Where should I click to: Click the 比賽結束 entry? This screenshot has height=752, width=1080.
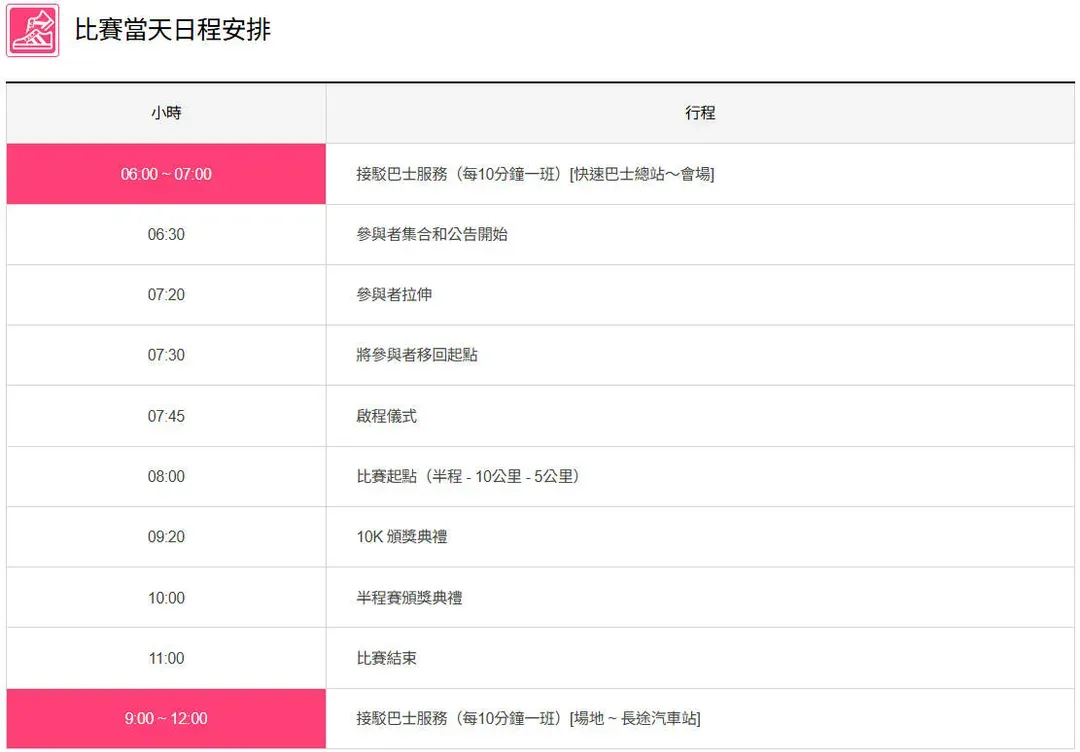pyautogui.click(x=387, y=658)
